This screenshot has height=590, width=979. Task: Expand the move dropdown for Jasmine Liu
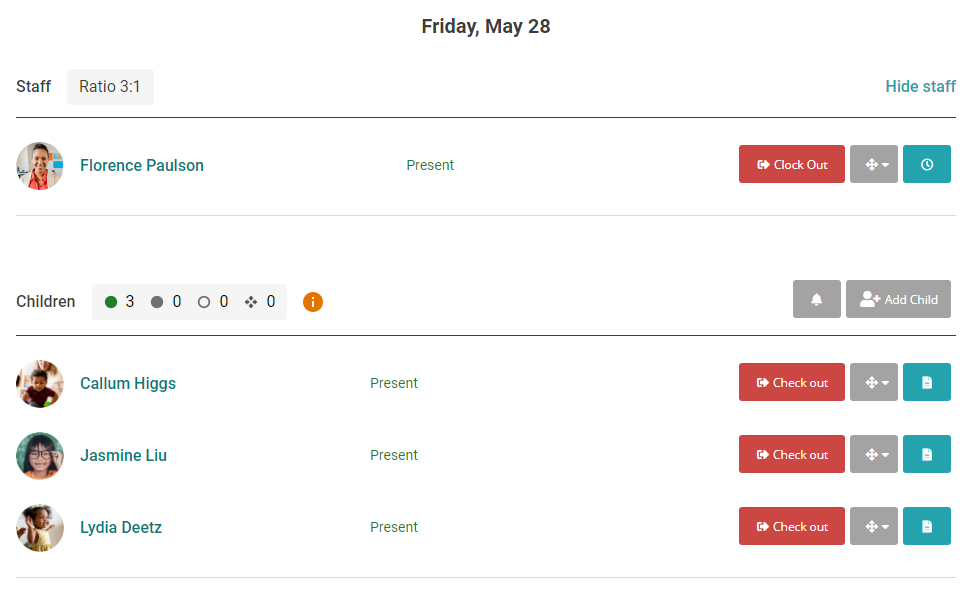coord(874,454)
